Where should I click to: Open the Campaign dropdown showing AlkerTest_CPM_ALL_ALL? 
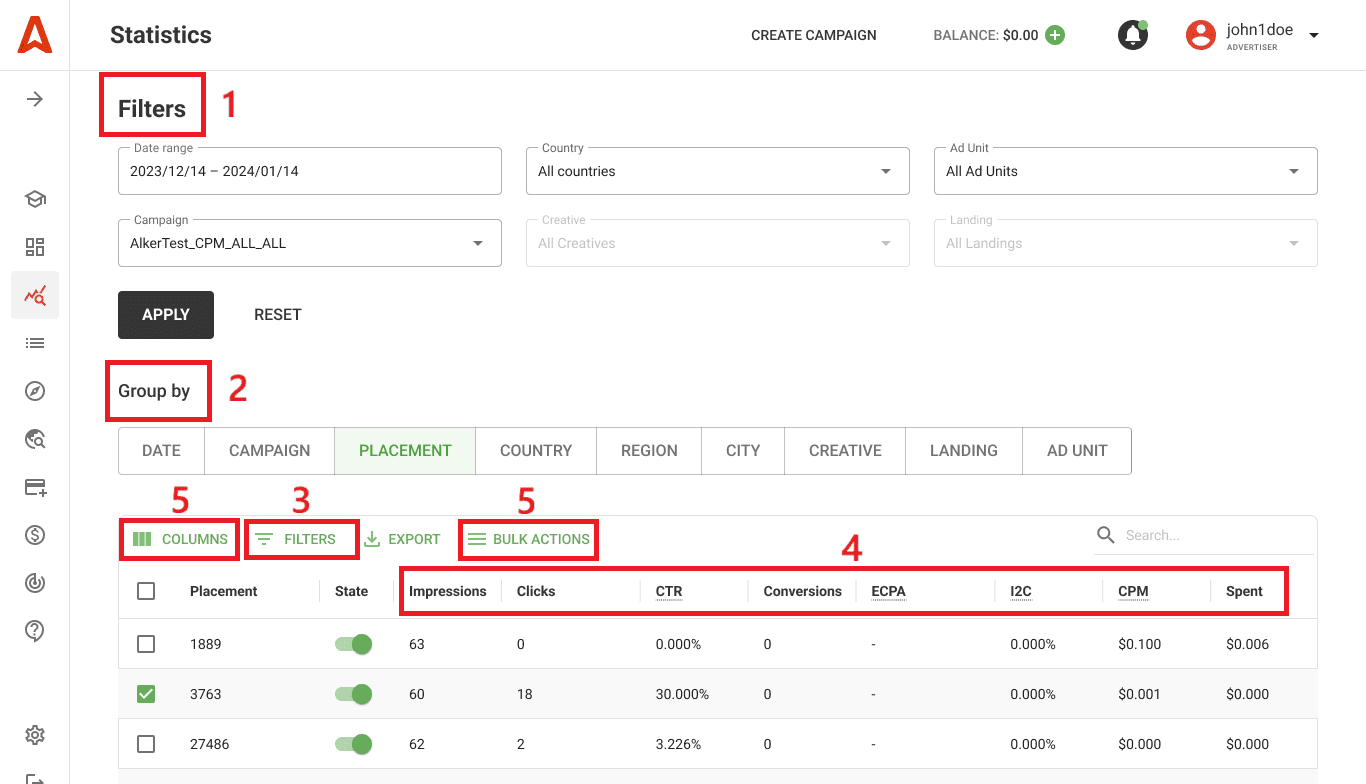tap(477, 242)
